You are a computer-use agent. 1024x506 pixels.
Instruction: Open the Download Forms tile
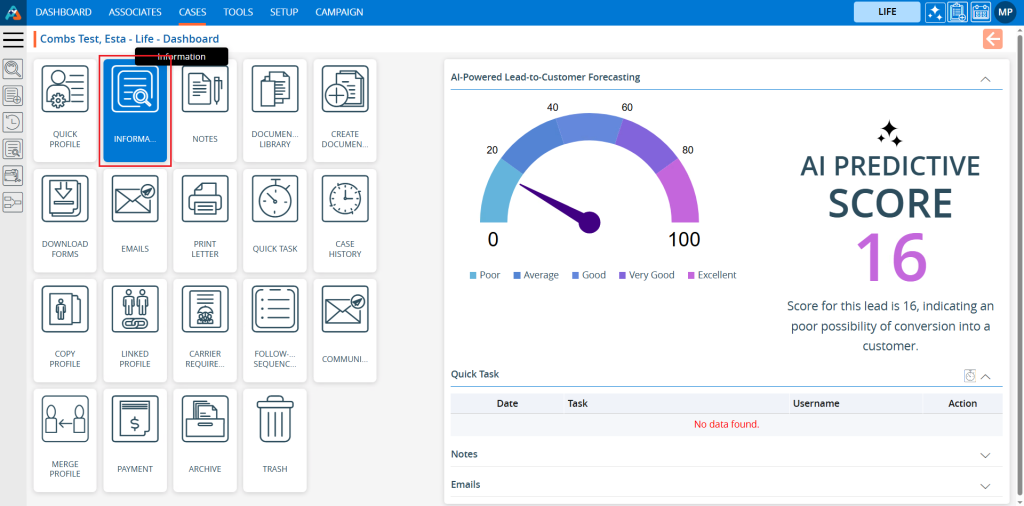pyautogui.click(x=65, y=220)
